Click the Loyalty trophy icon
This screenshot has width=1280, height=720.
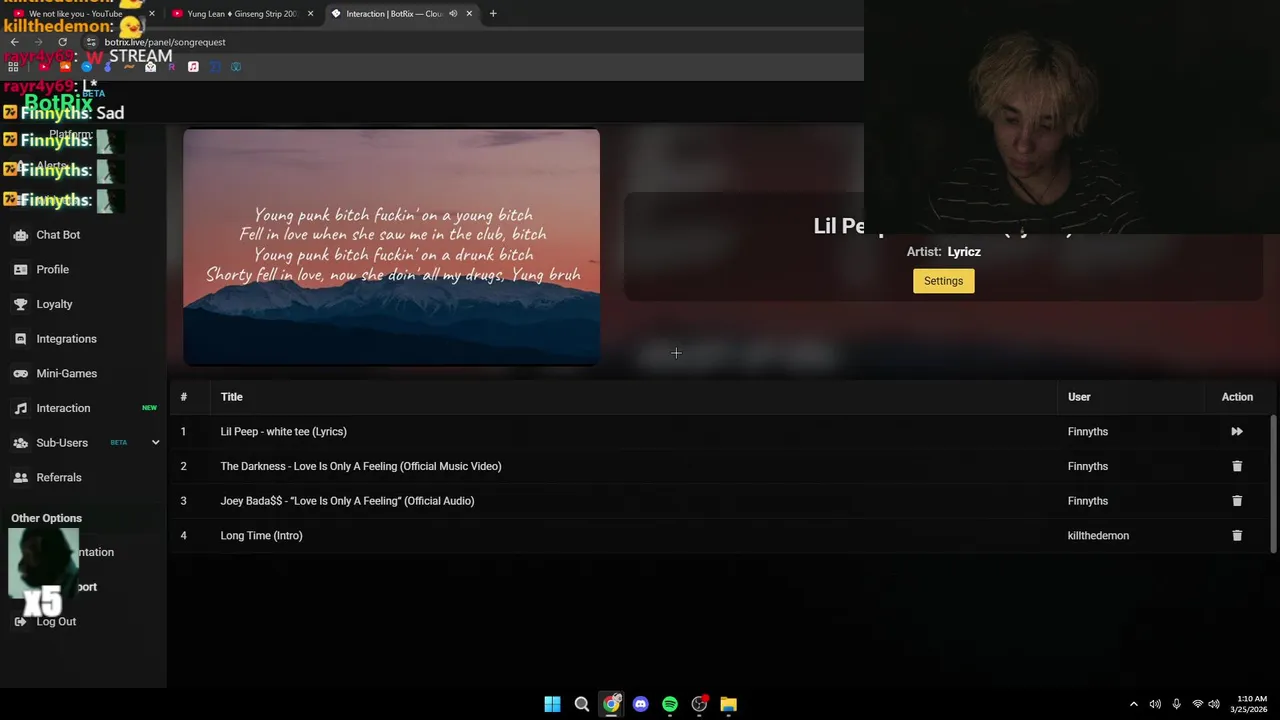(x=20, y=304)
